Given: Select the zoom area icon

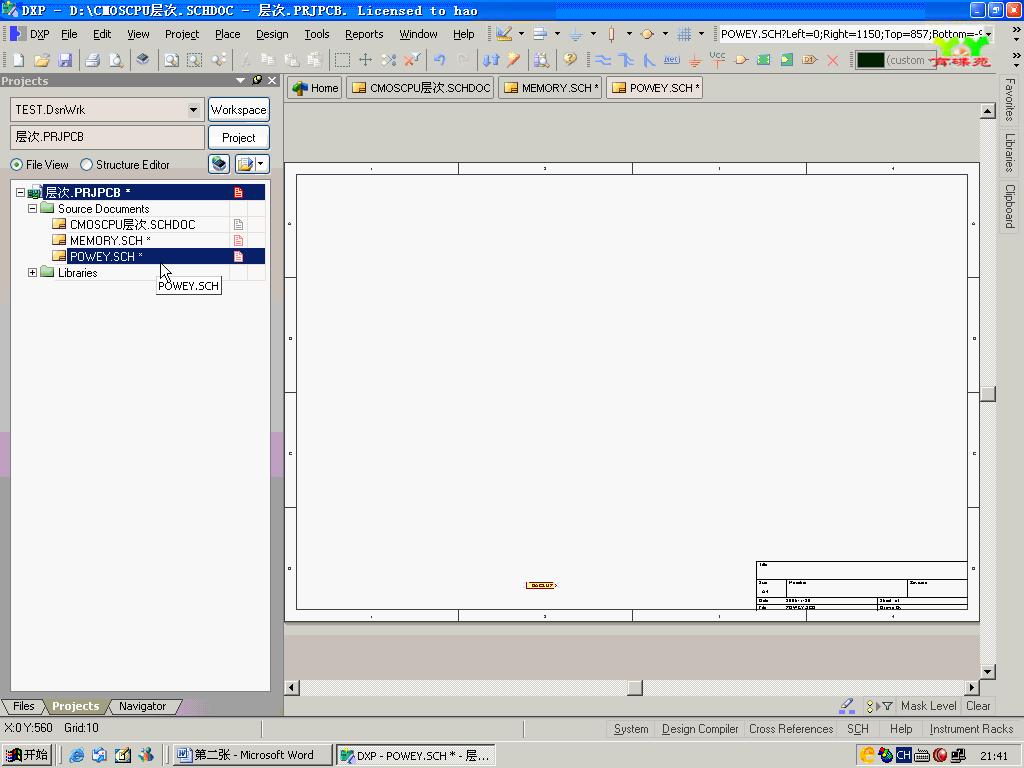Looking at the screenshot, I should 195,60.
